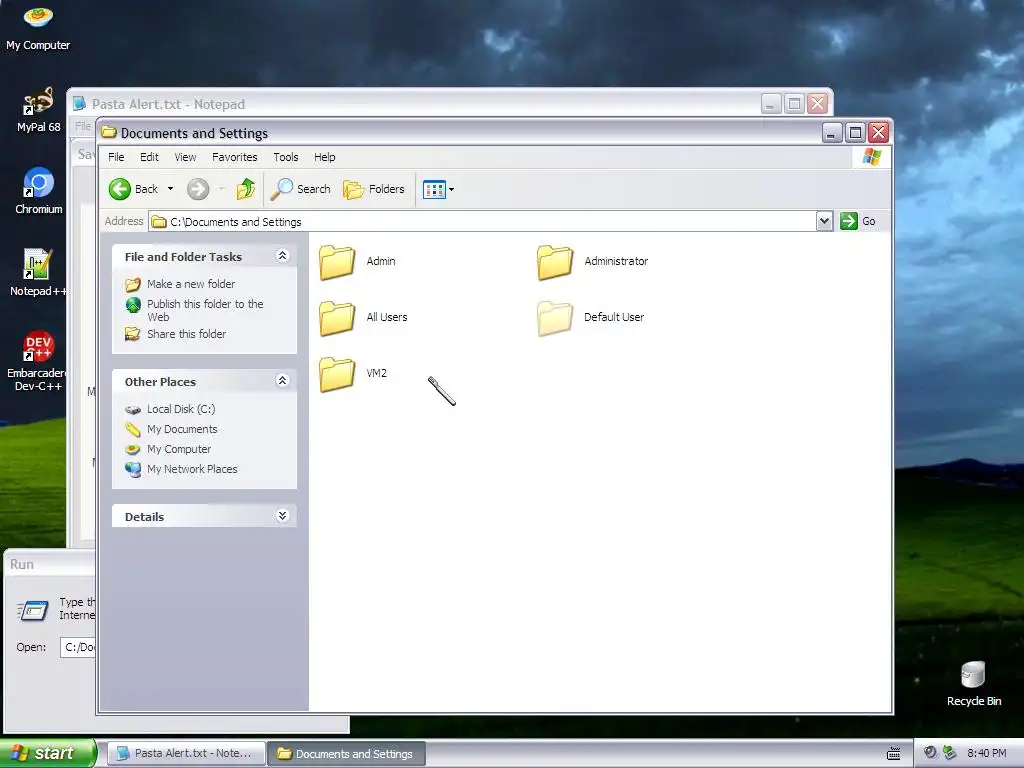Select the Default User folder icon
The height and width of the screenshot is (768, 1024).
point(555,319)
